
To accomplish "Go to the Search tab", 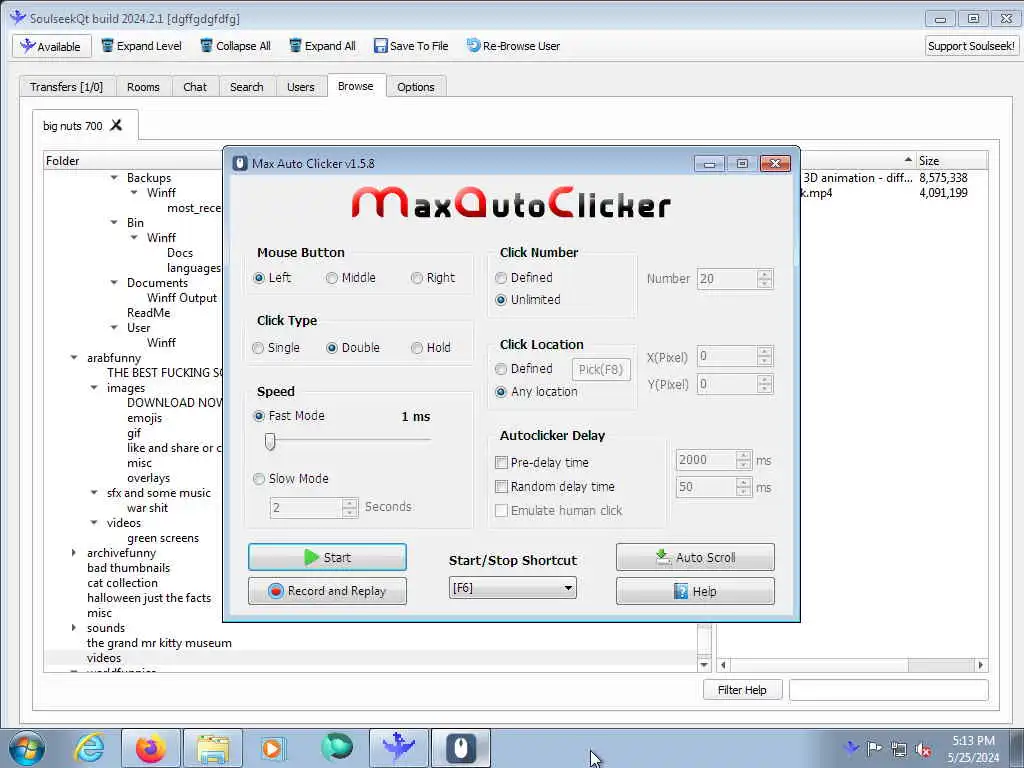I will pos(246,87).
